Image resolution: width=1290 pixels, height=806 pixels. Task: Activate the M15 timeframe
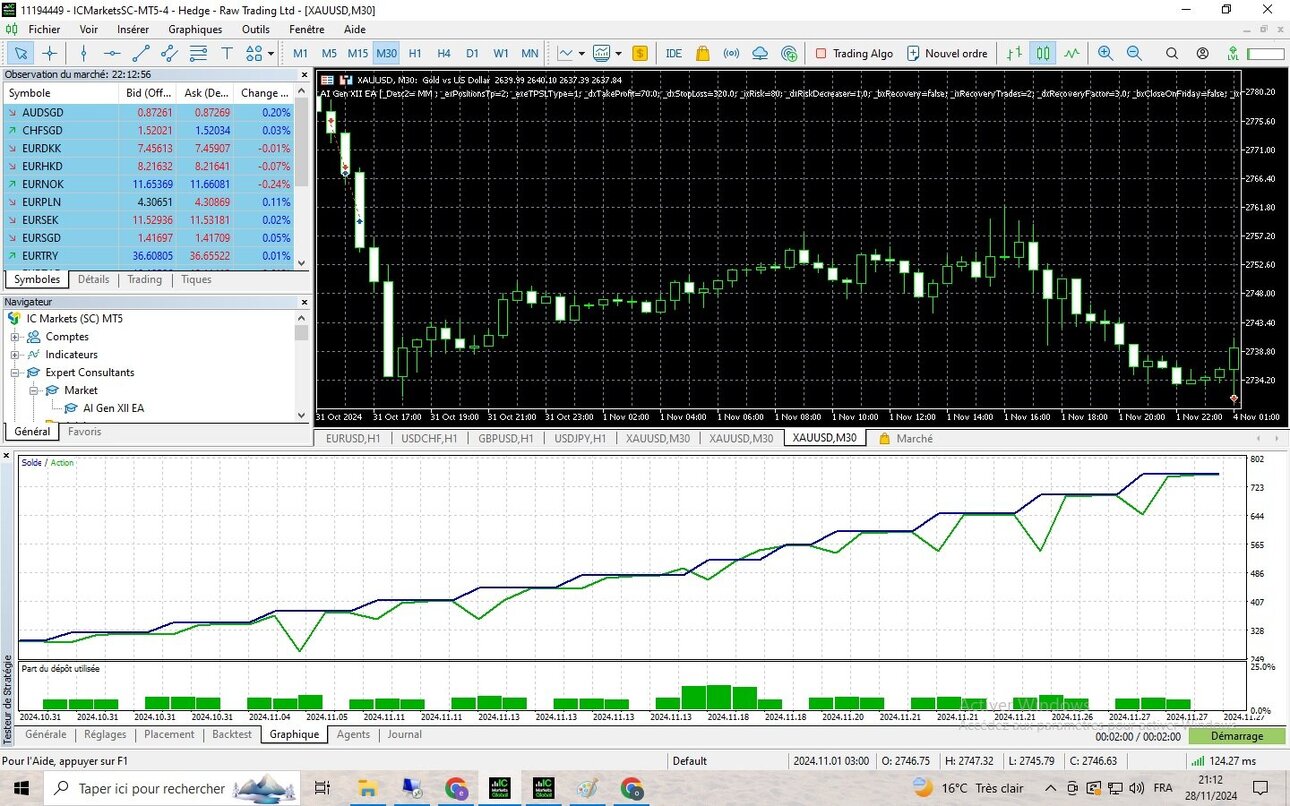[x=357, y=53]
